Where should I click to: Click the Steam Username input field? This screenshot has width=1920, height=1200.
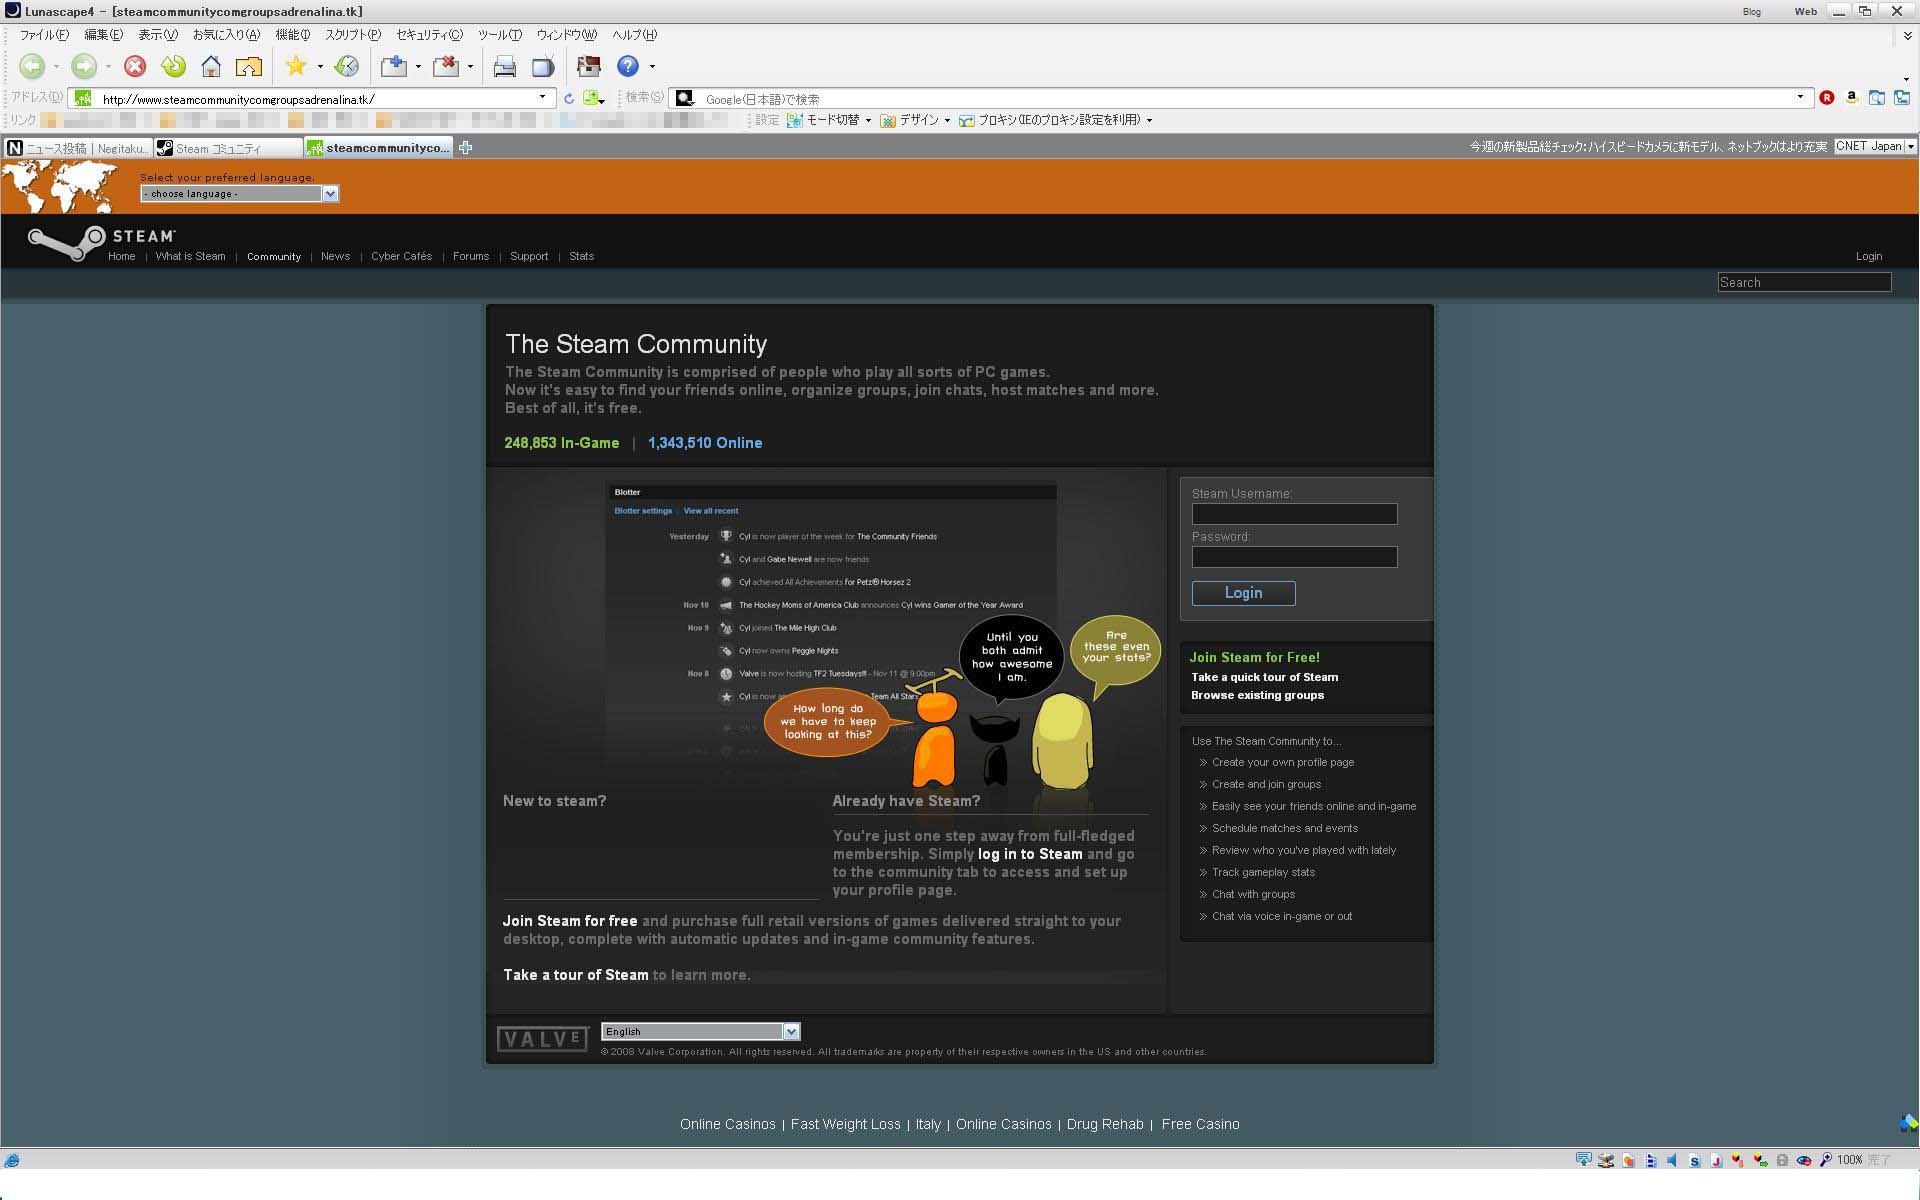tap(1294, 514)
